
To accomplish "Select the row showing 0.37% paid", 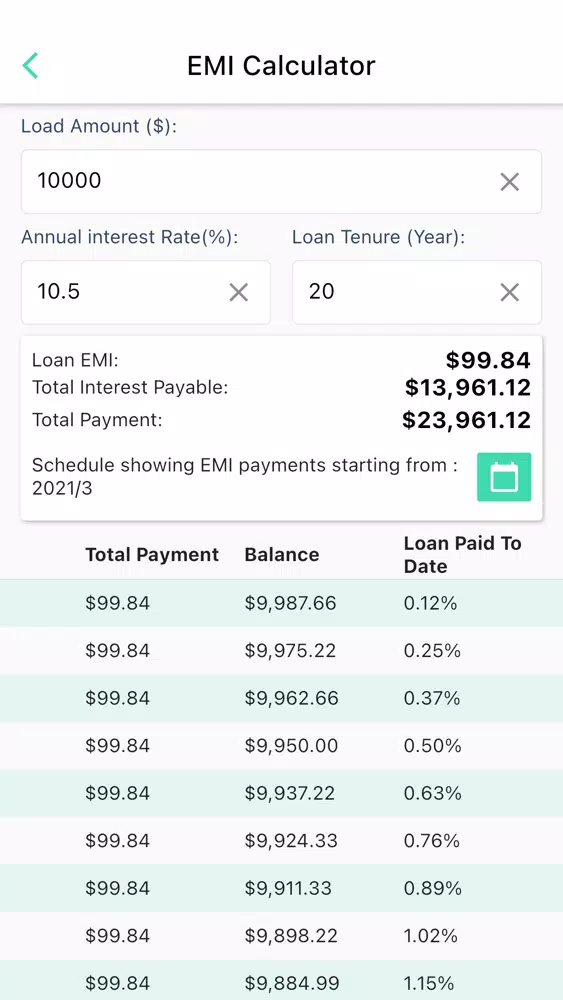I will pyautogui.click(x=281, y=698).
